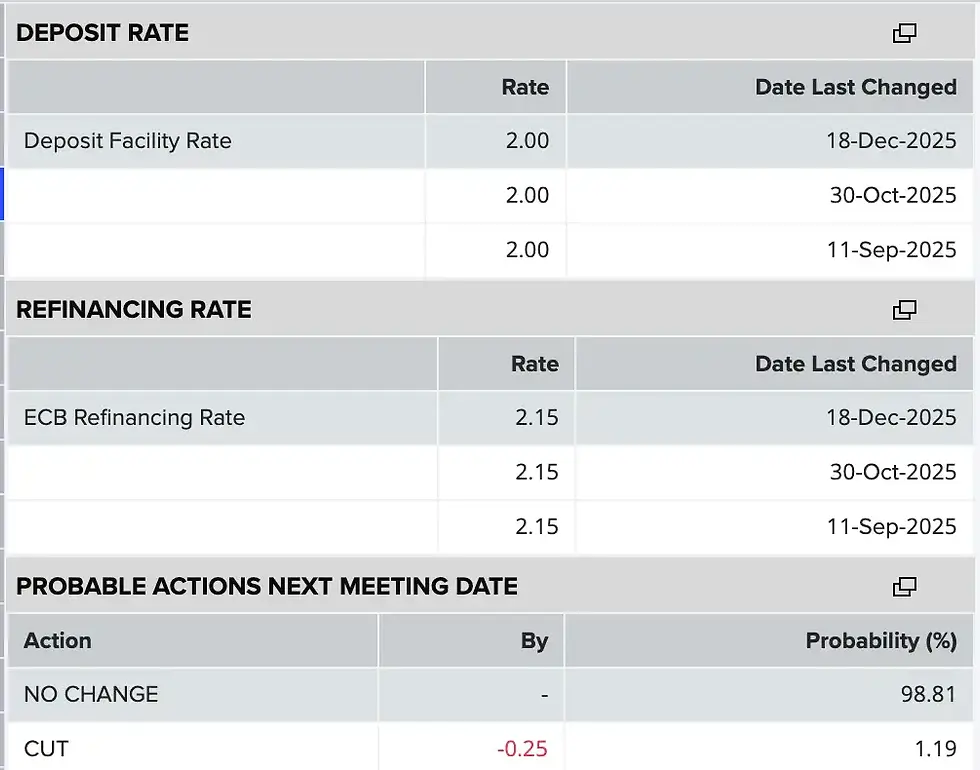Viewport: 980px width, 770px height.
Task: Click 18-Dec-2025 date in Deposit Rate table
Action: click(891, 141)
